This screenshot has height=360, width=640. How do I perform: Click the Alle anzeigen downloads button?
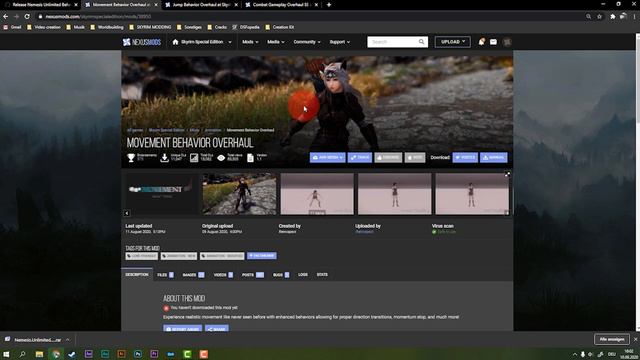(x=611, y=339)
